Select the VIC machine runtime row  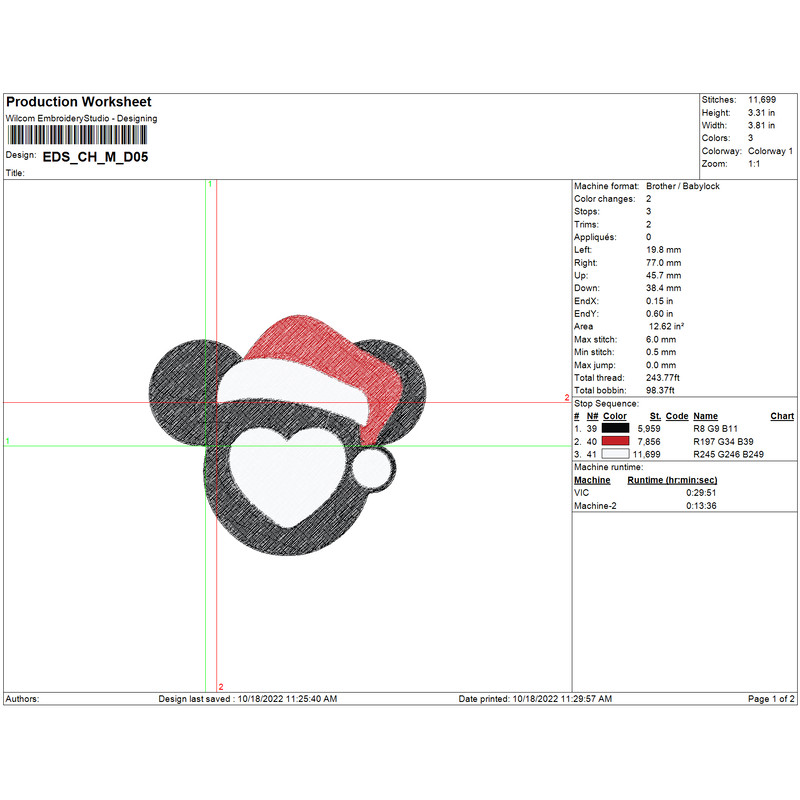pyautogui.click(x=640, y=493)
